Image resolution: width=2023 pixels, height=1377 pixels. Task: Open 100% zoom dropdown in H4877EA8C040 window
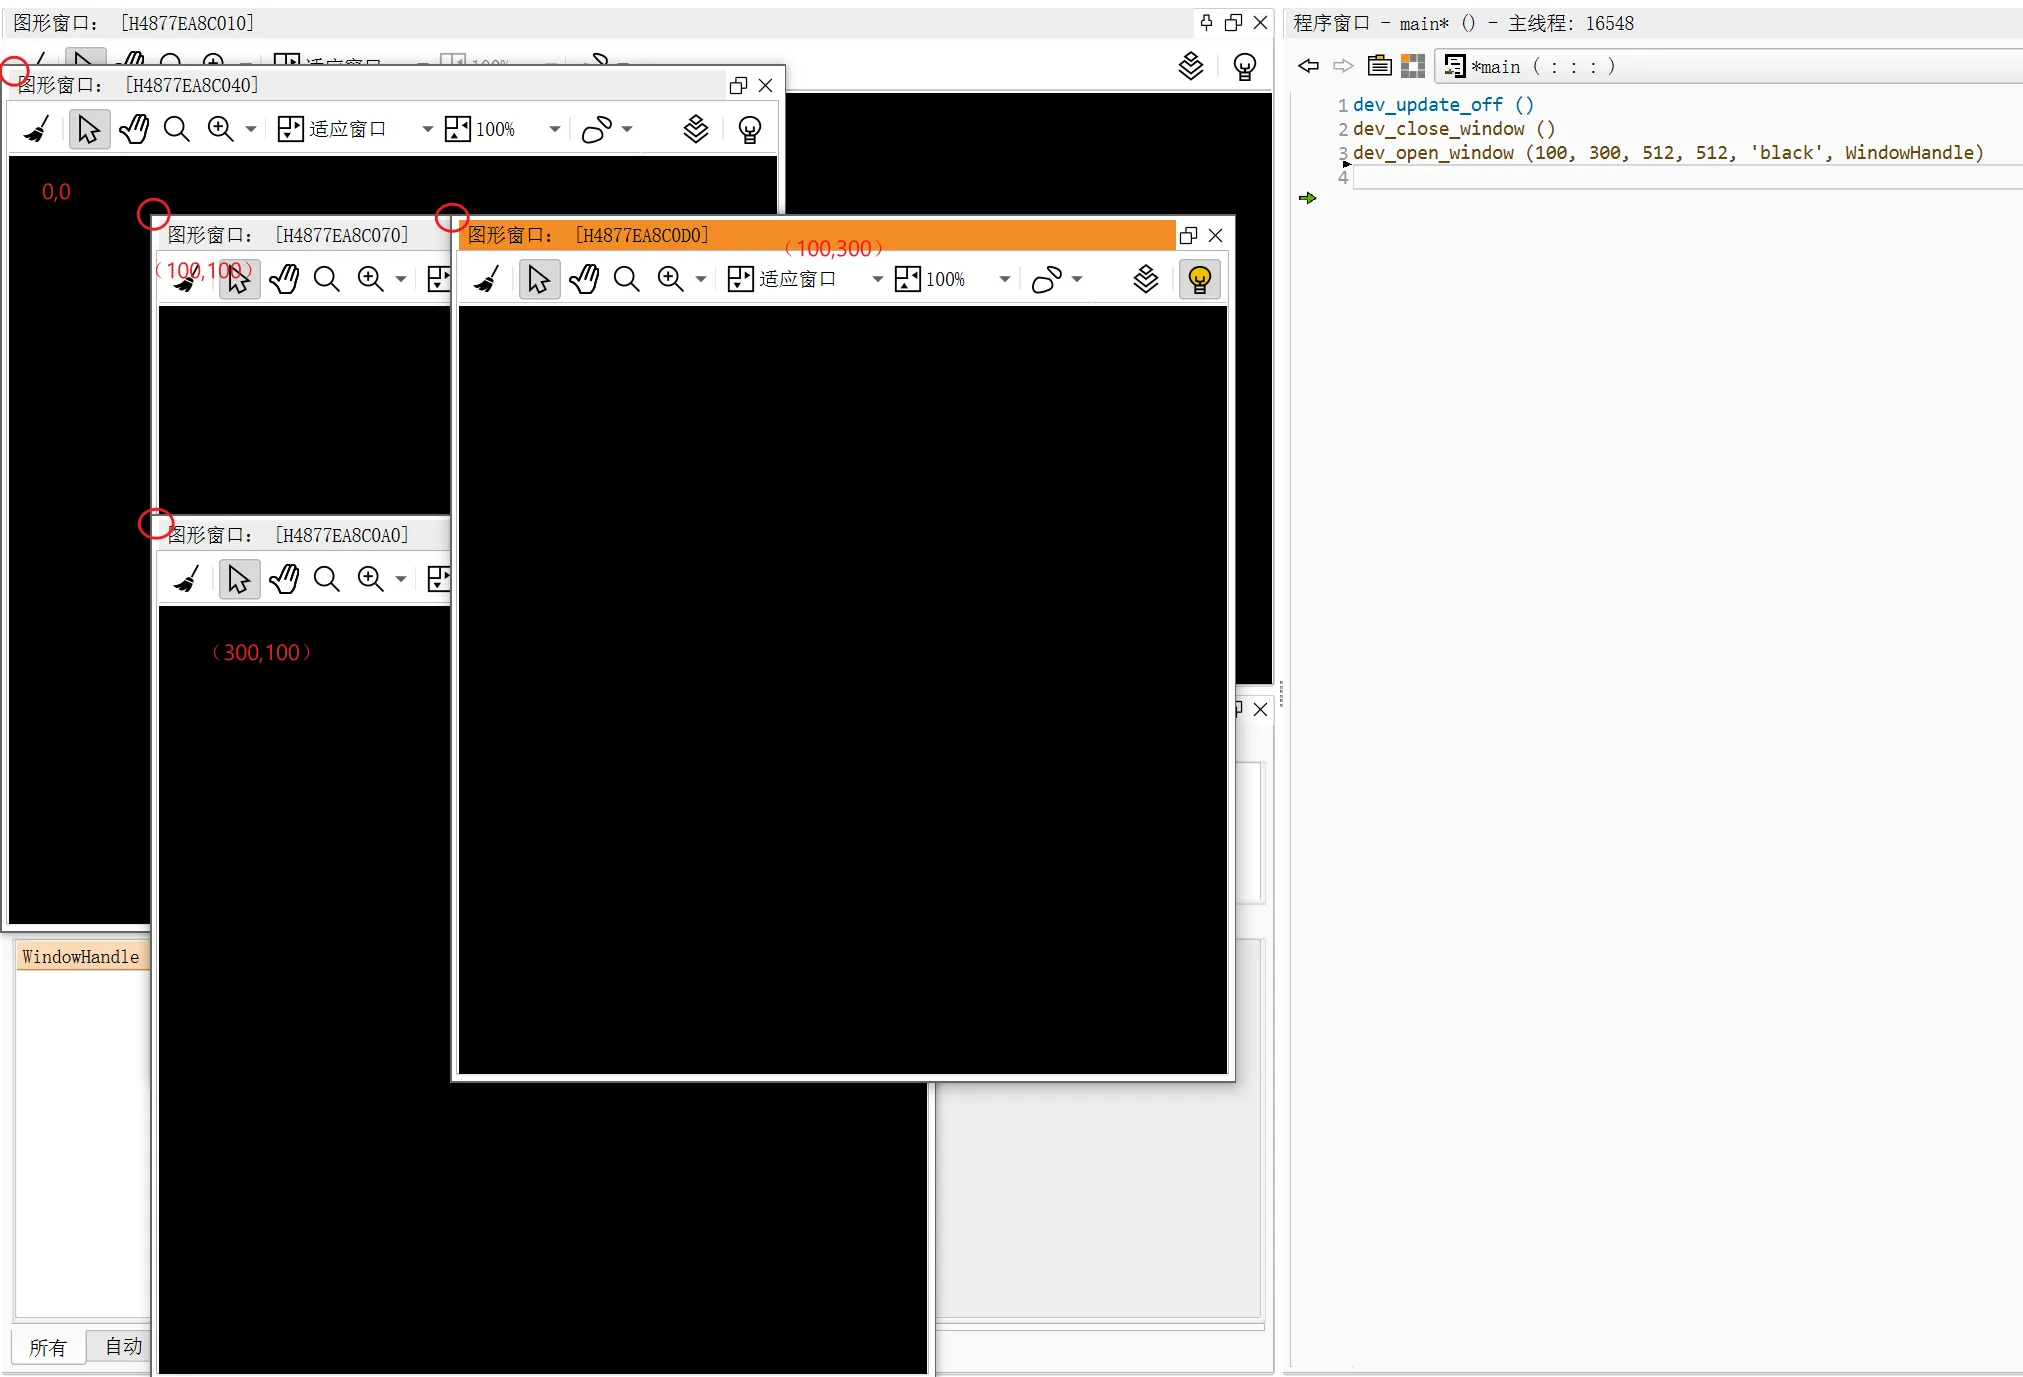point(554,129)
